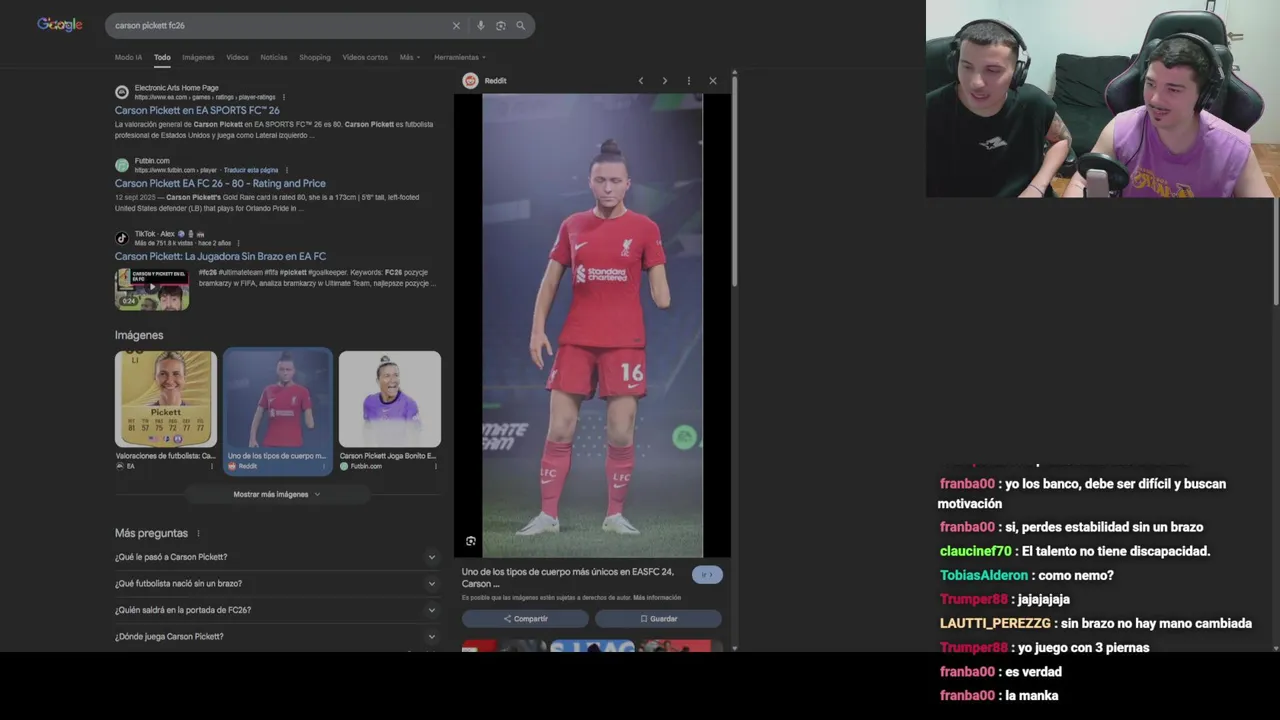Click the Futbin.com favicon
Viewport: 1280px width, 720px height.
click(122, 165)
